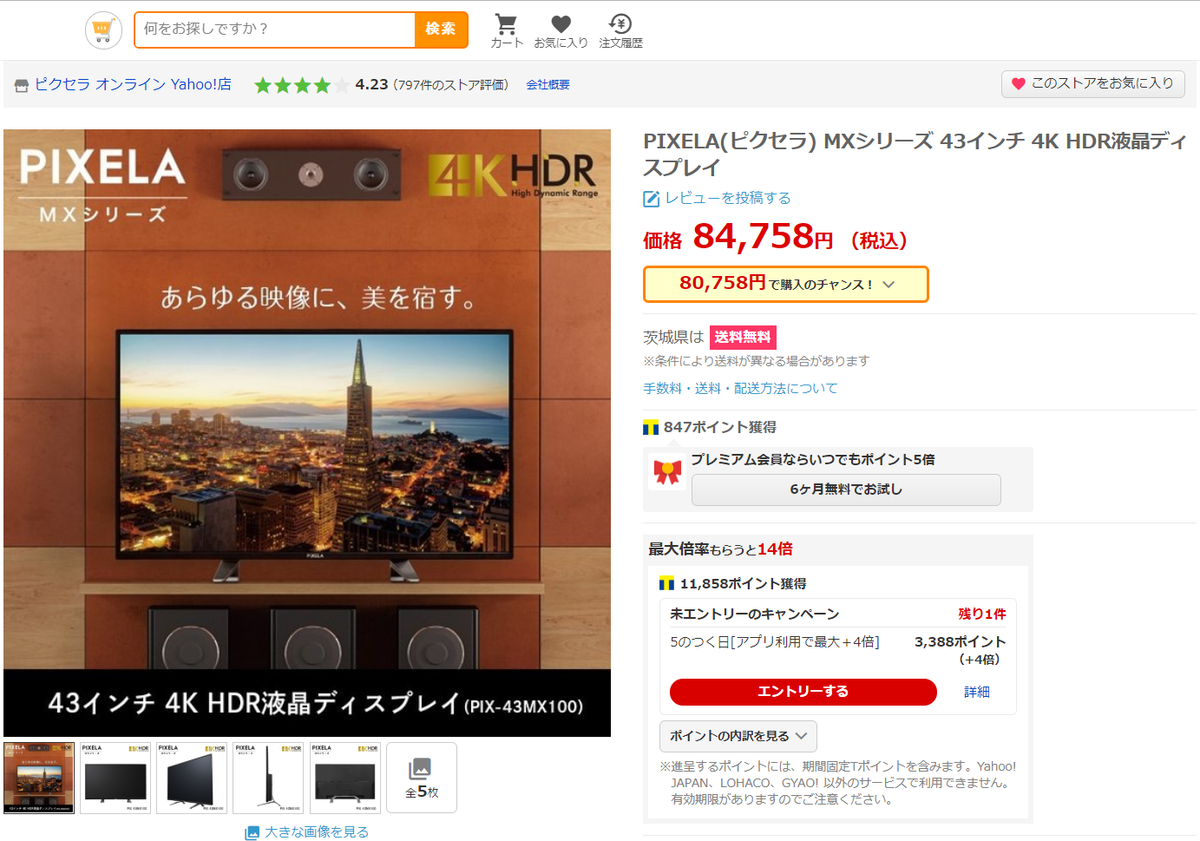Screen dimensions: 1200x841
Task: Click the 5のつく日 campaign row text
Action: (775, 642)
